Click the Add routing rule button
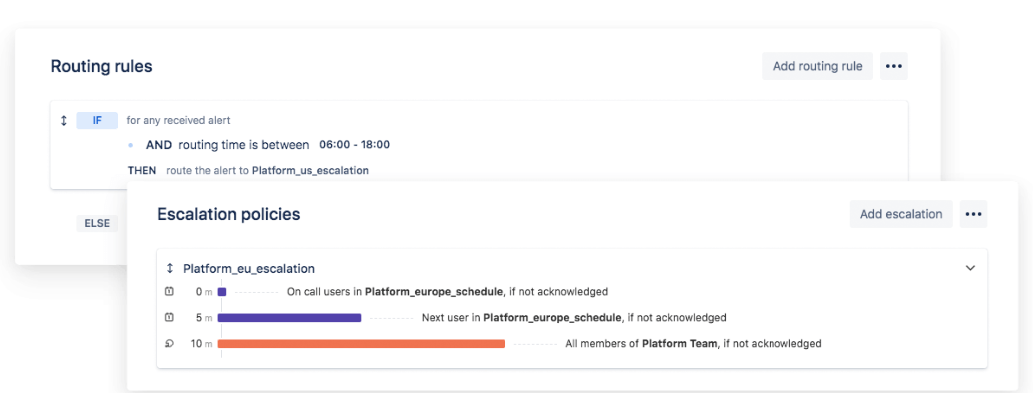This screenshot has width=1033, height=393. click(x=817, y=66)
